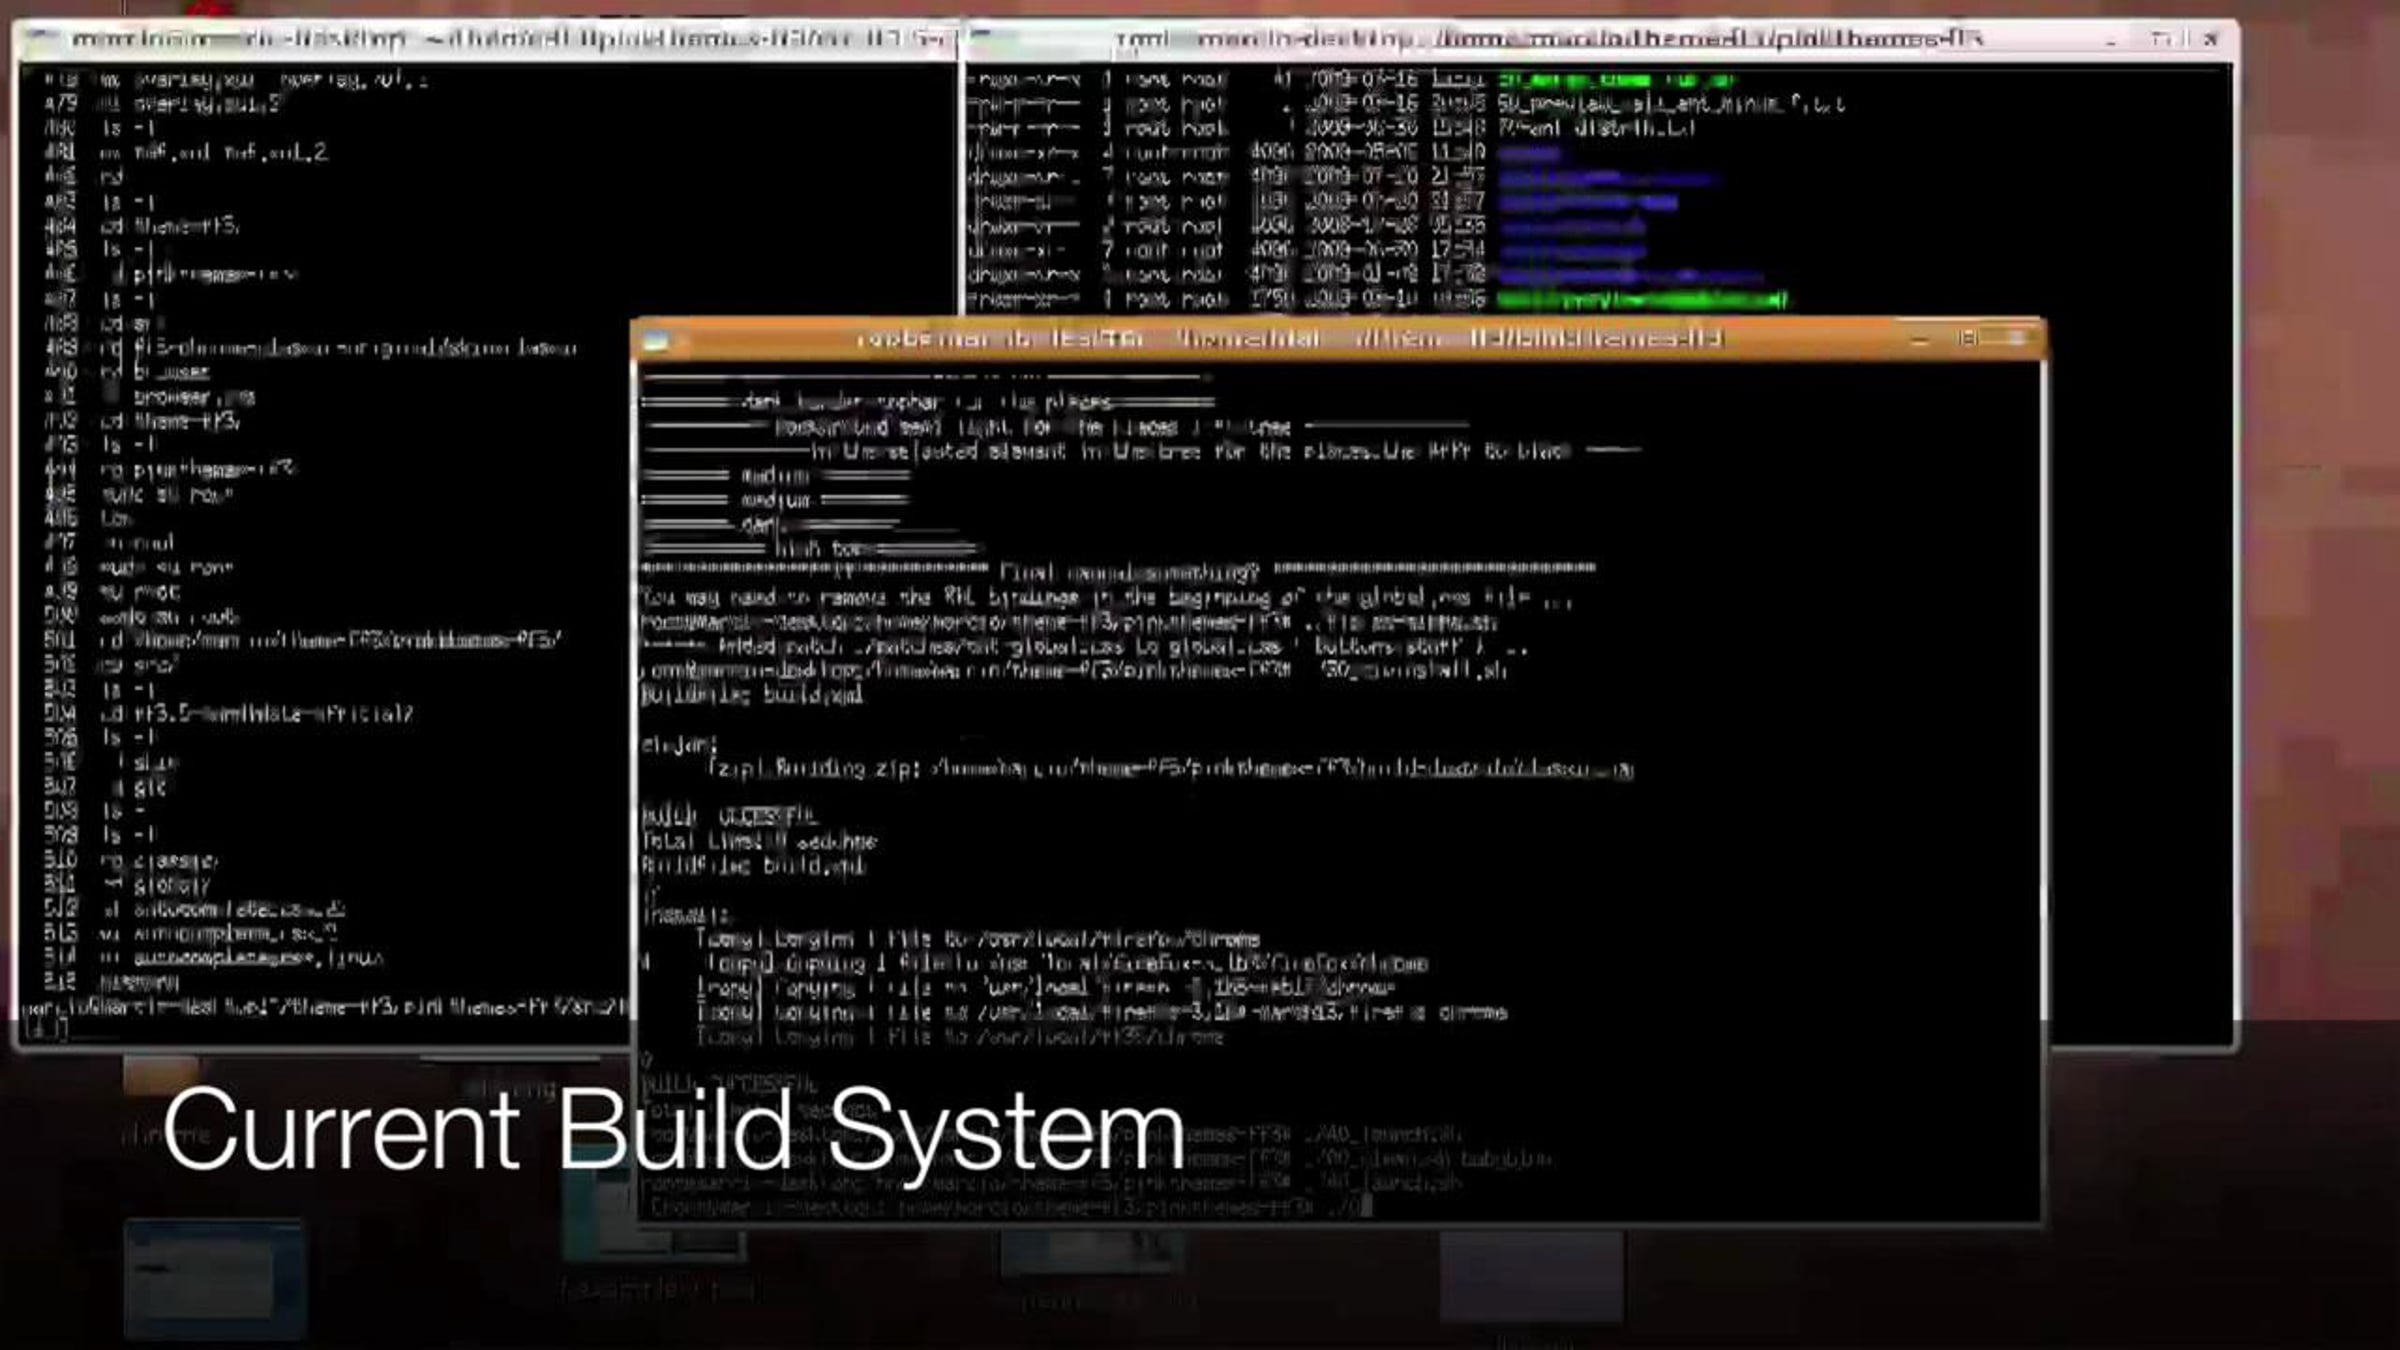2400x1350 pixels.
Task: Maximize the top-right terminal window
Action: pyautogui.click(x=2161, y=39)
